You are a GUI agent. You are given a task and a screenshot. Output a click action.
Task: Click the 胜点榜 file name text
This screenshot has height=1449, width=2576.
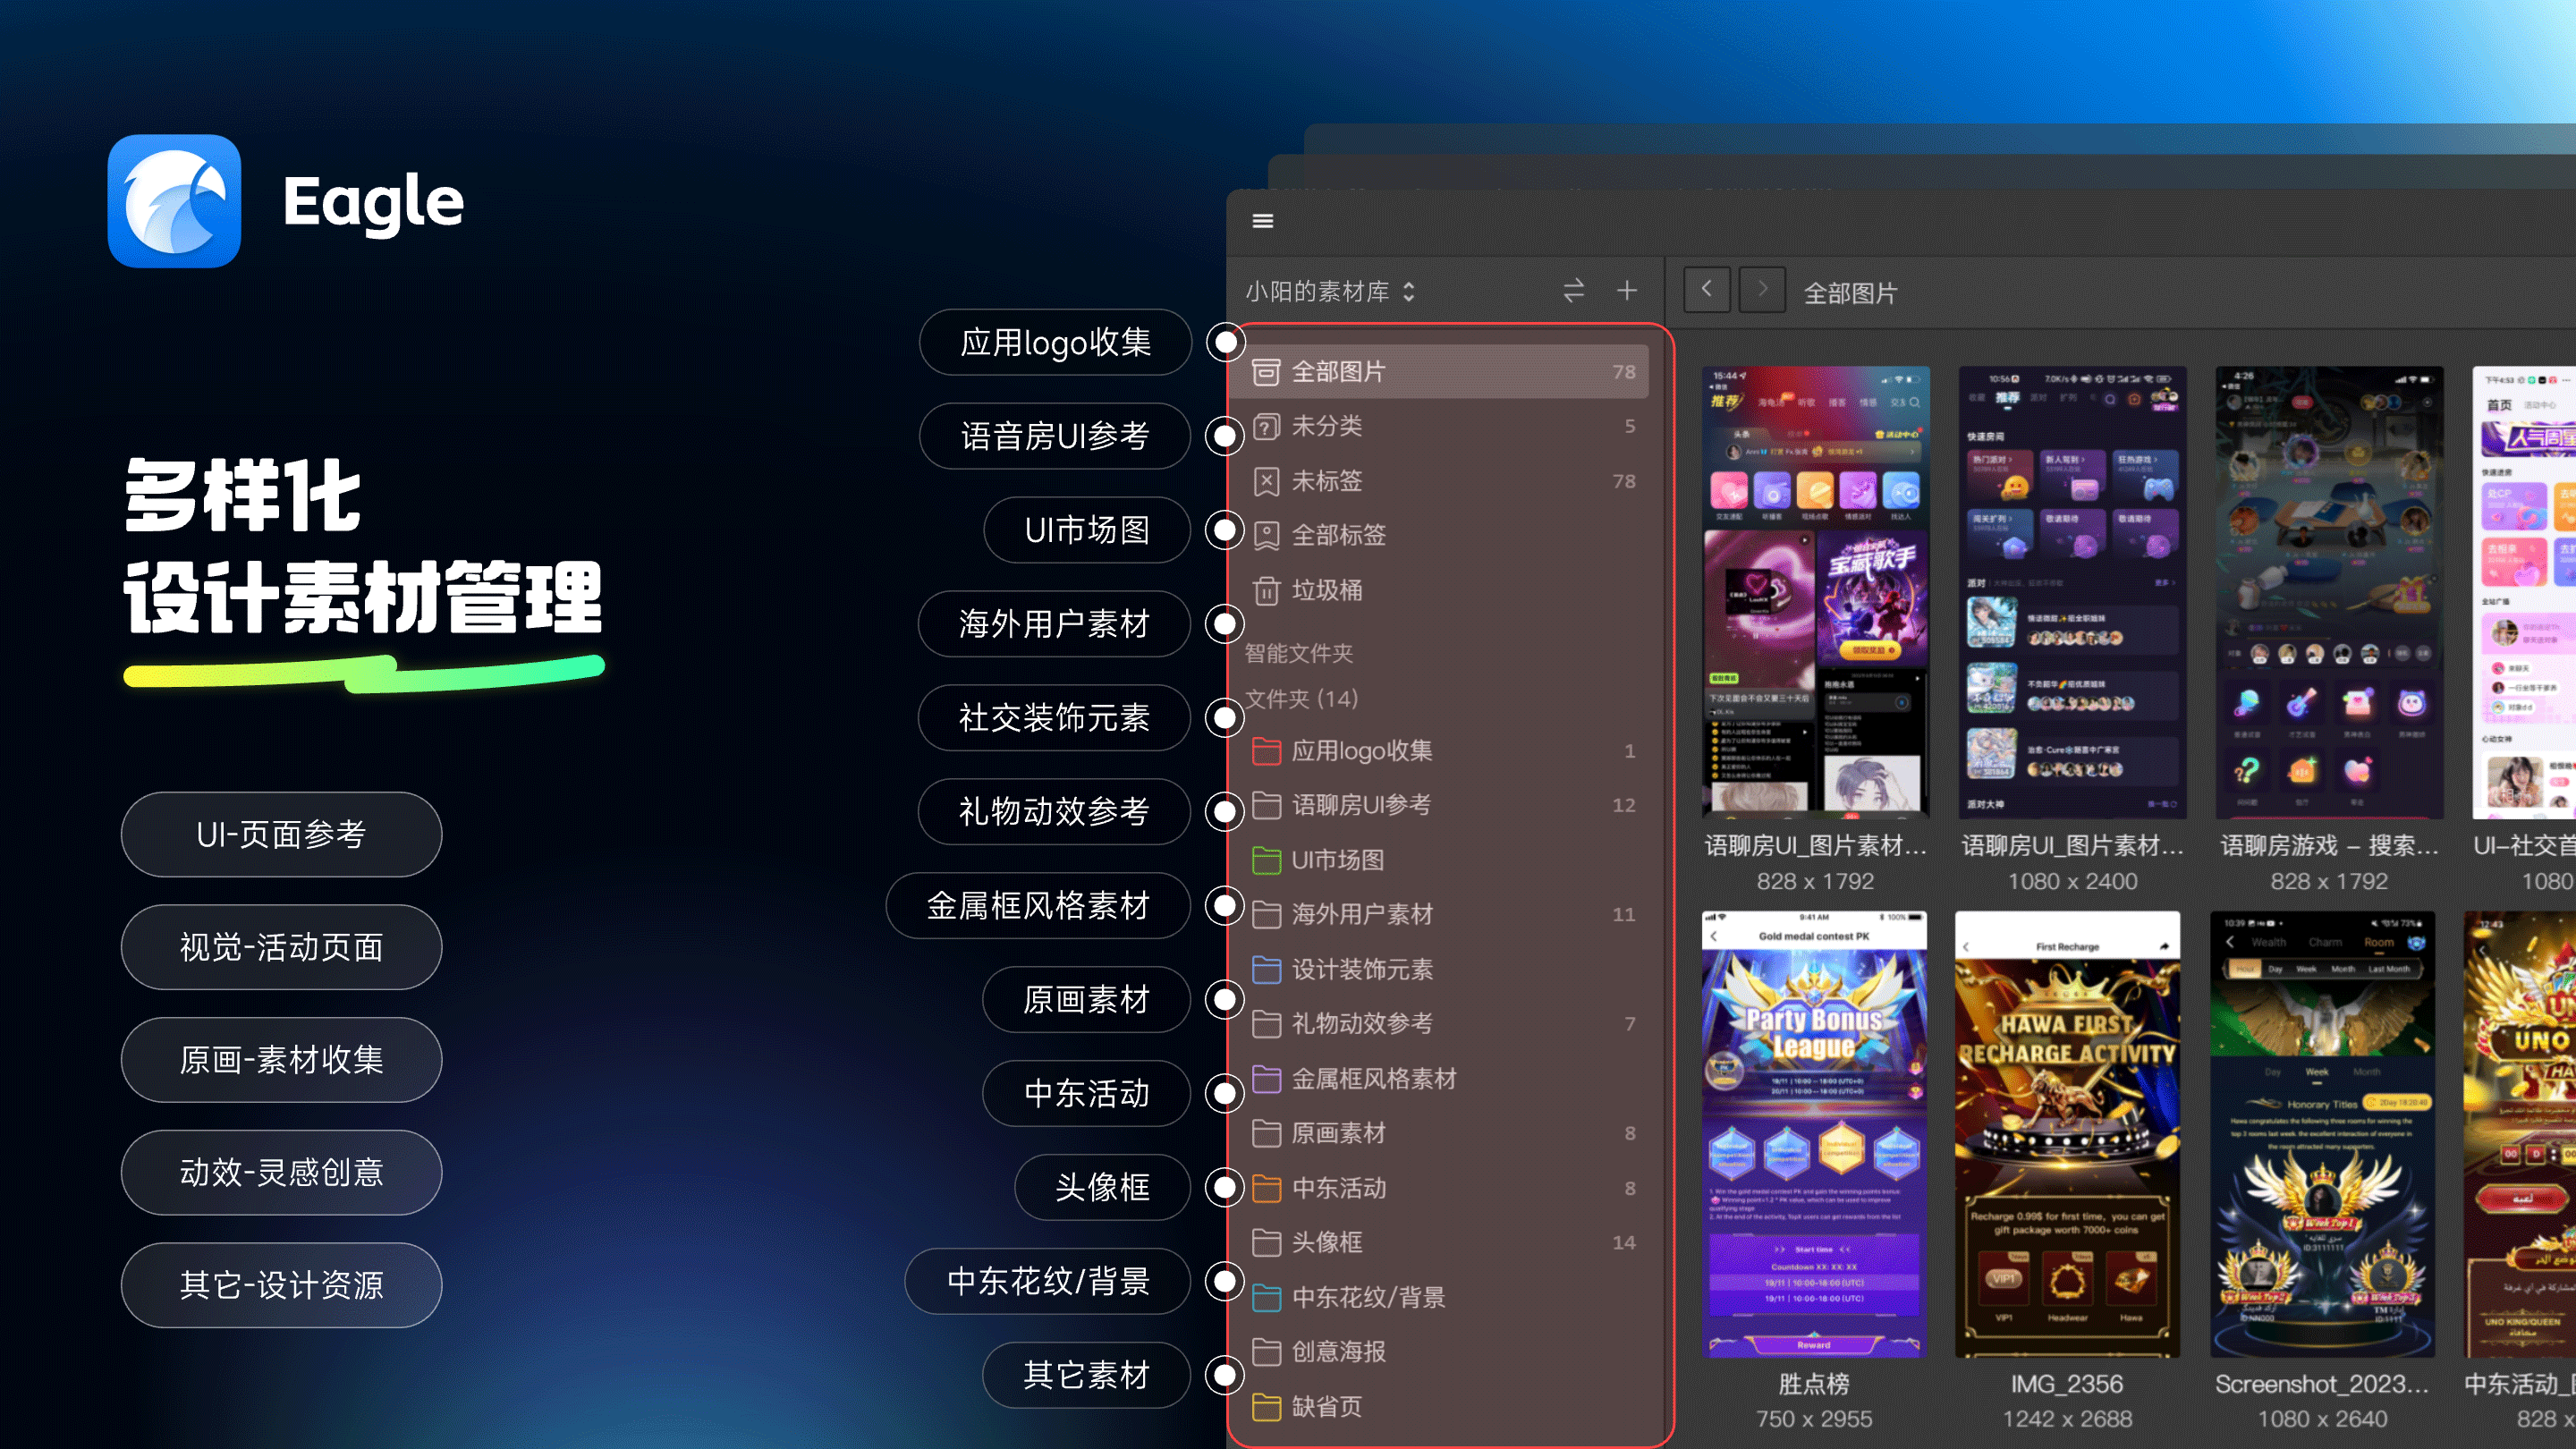coord(1814,1384)
